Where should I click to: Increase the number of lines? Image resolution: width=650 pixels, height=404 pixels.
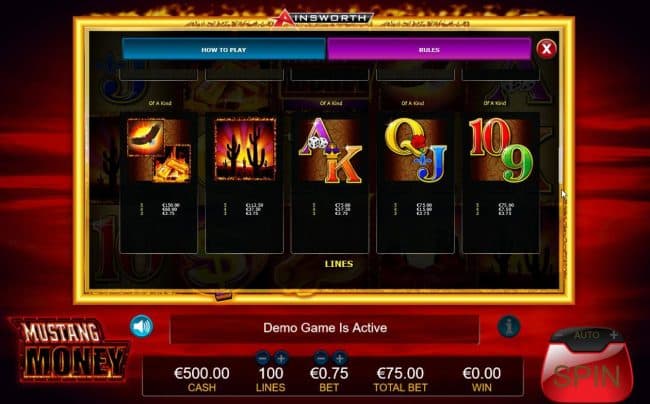click(x=281, y=358)
